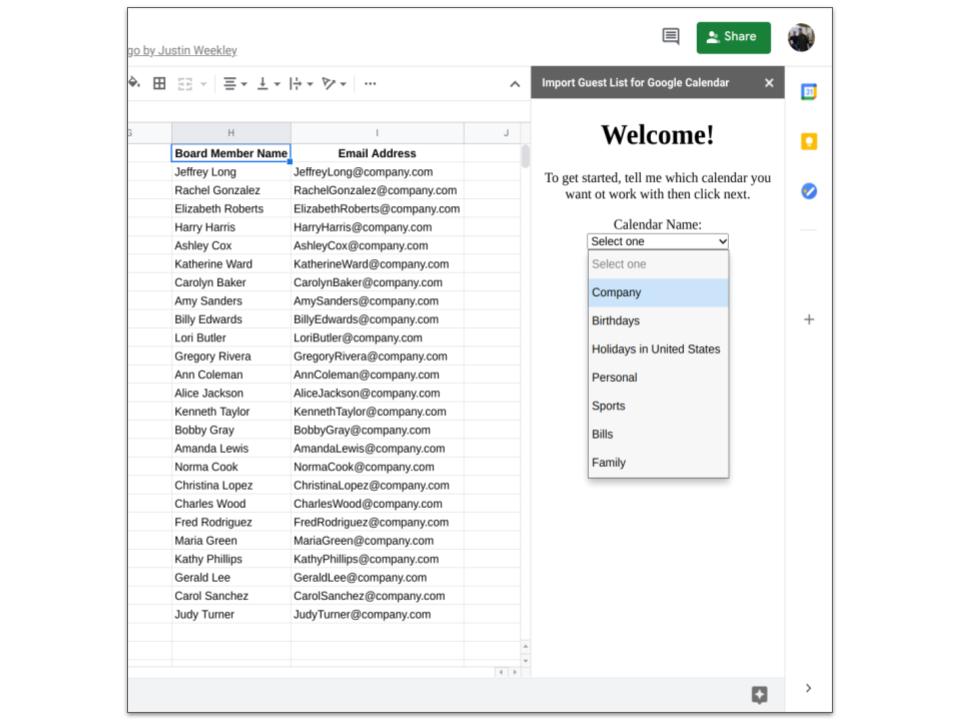Open the borders tool

pyautogui.click(x=159, y=83)
